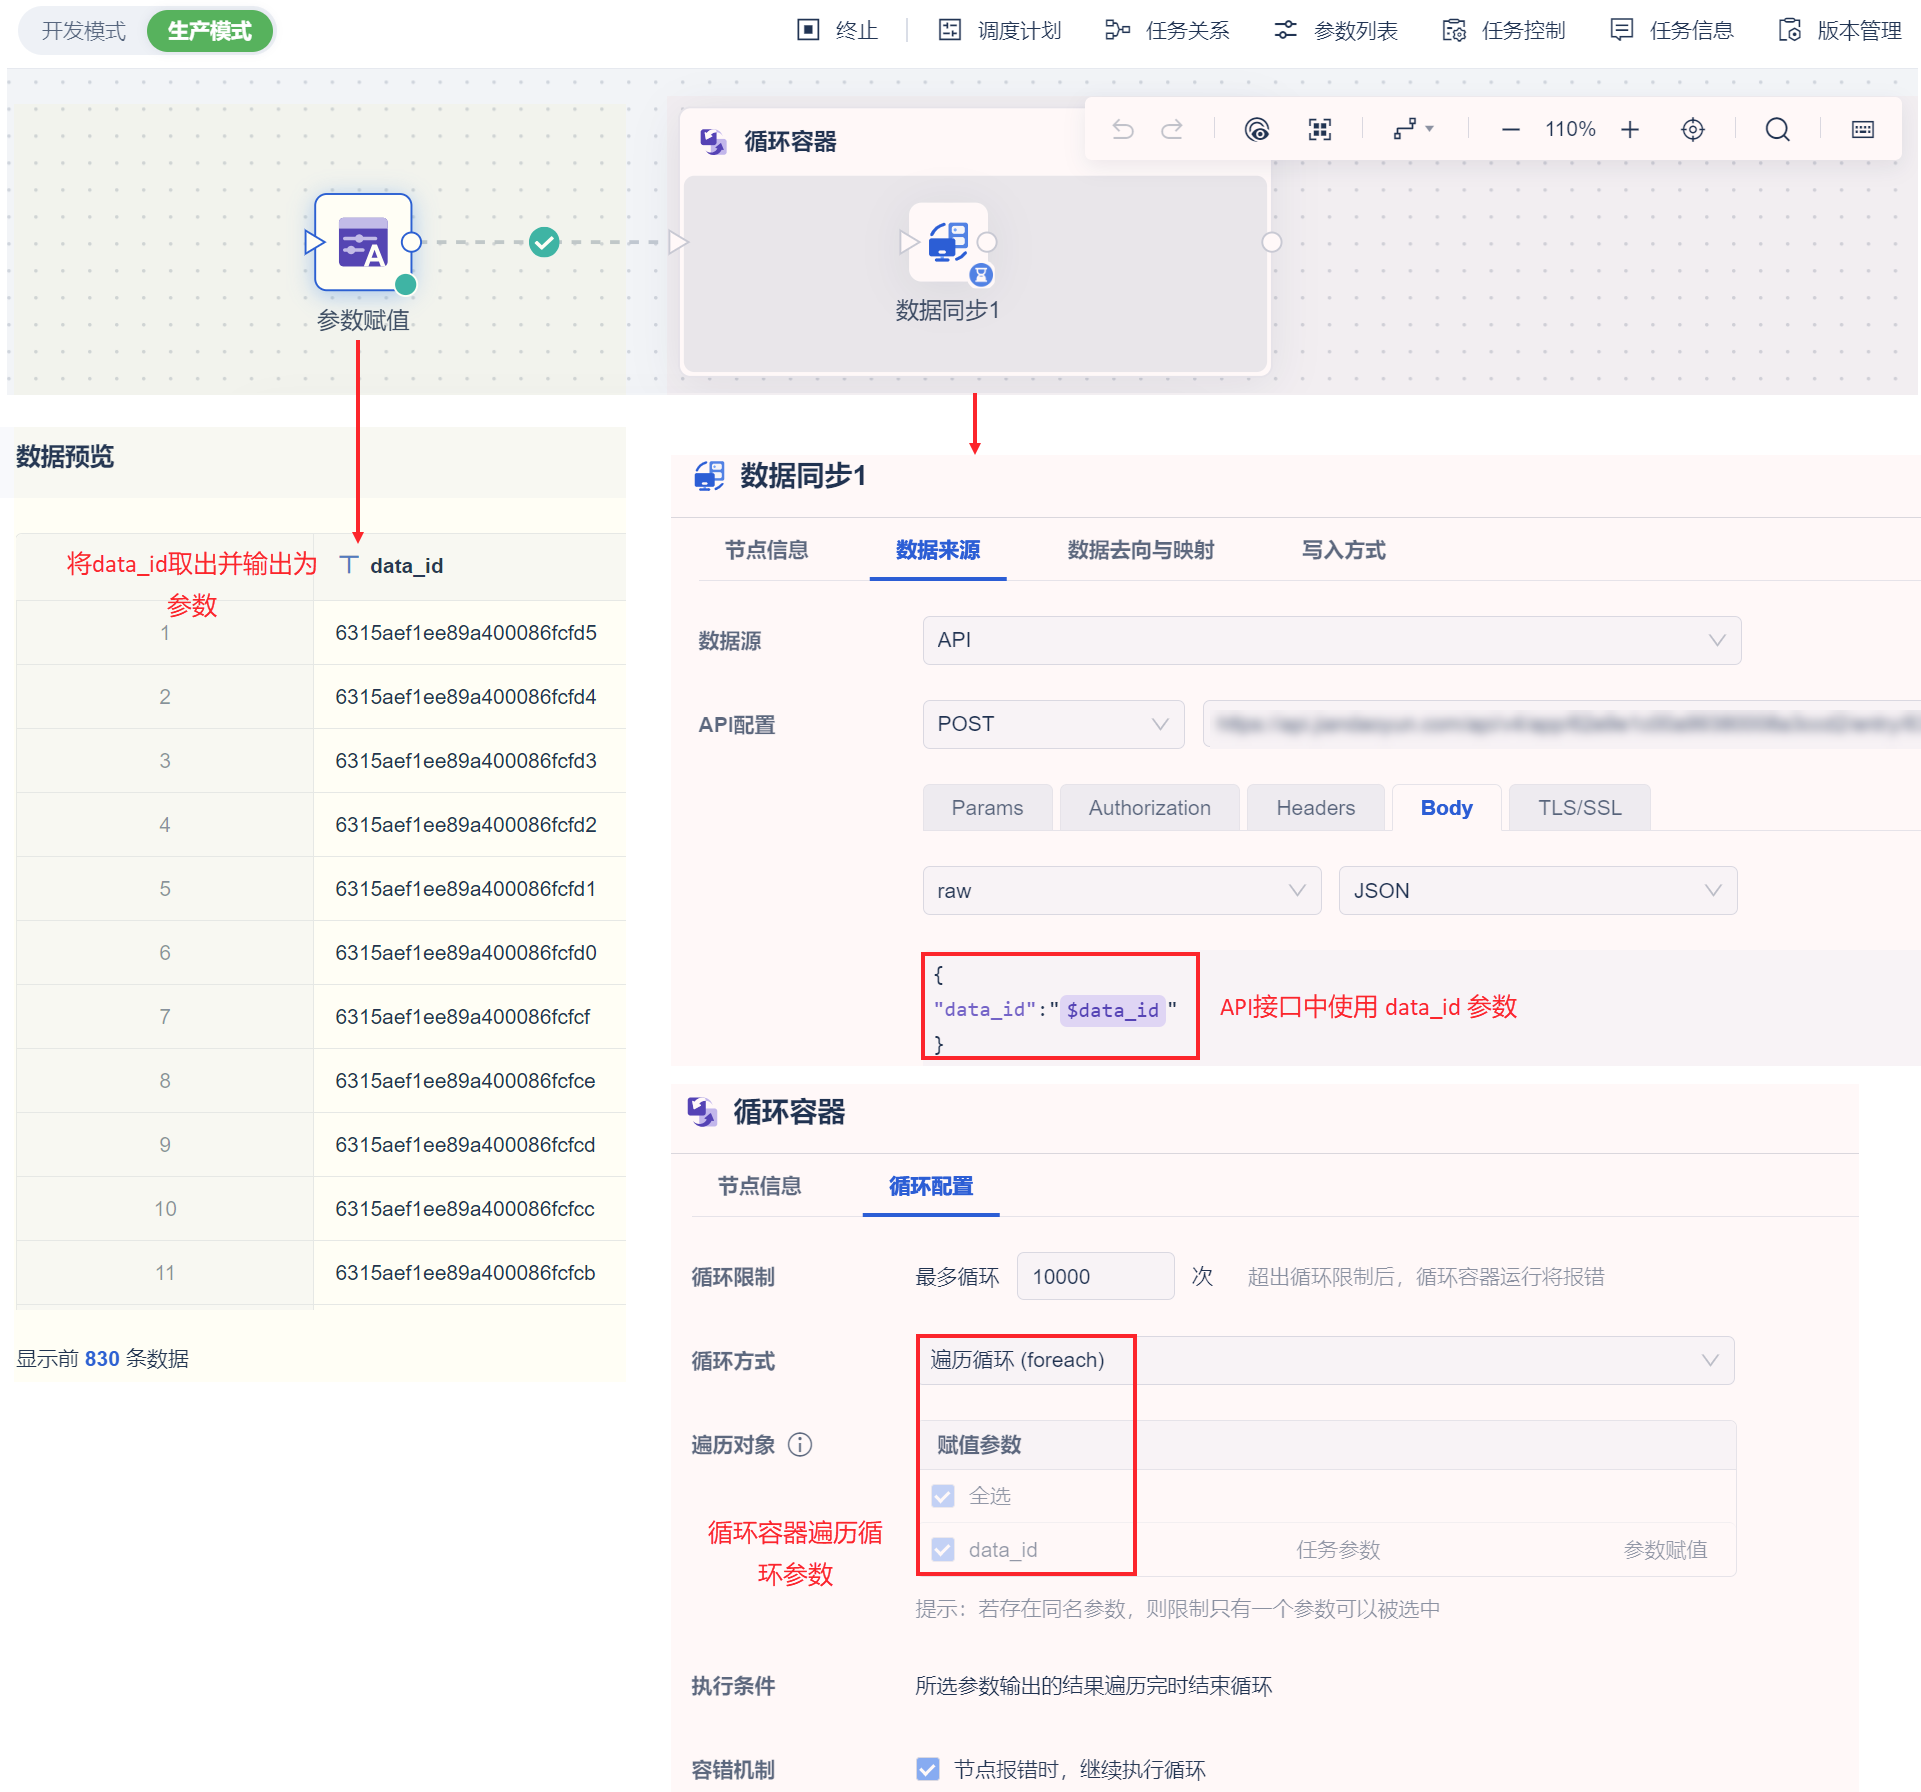Click the 最多循环 10000 input field
The image size is (1921, 1792).
(1094, 1277)
